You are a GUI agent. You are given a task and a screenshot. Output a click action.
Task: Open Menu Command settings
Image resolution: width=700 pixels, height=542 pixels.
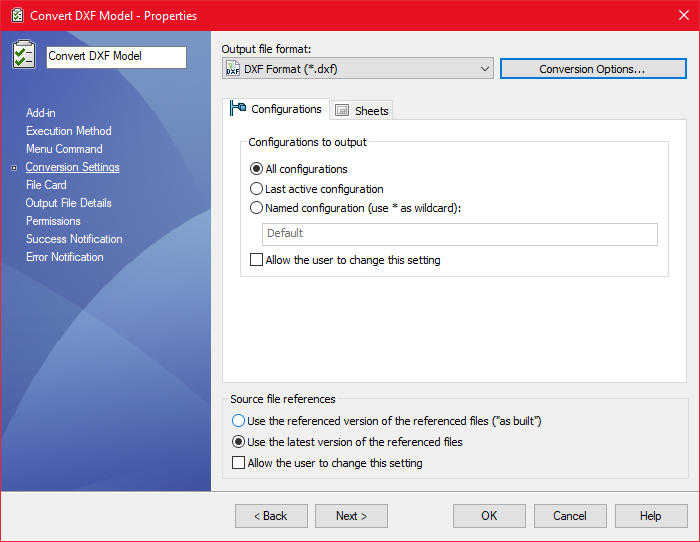point(64,149)
